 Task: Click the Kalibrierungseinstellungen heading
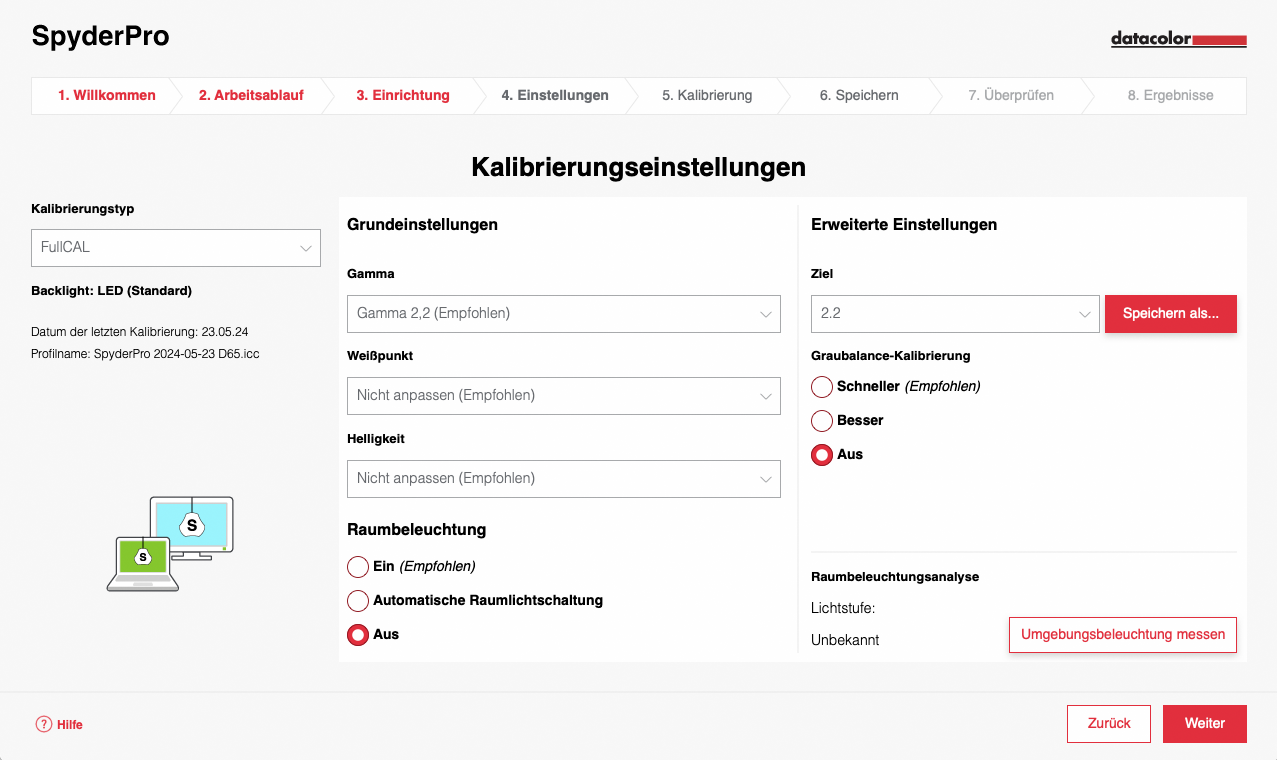coord(638,167)
